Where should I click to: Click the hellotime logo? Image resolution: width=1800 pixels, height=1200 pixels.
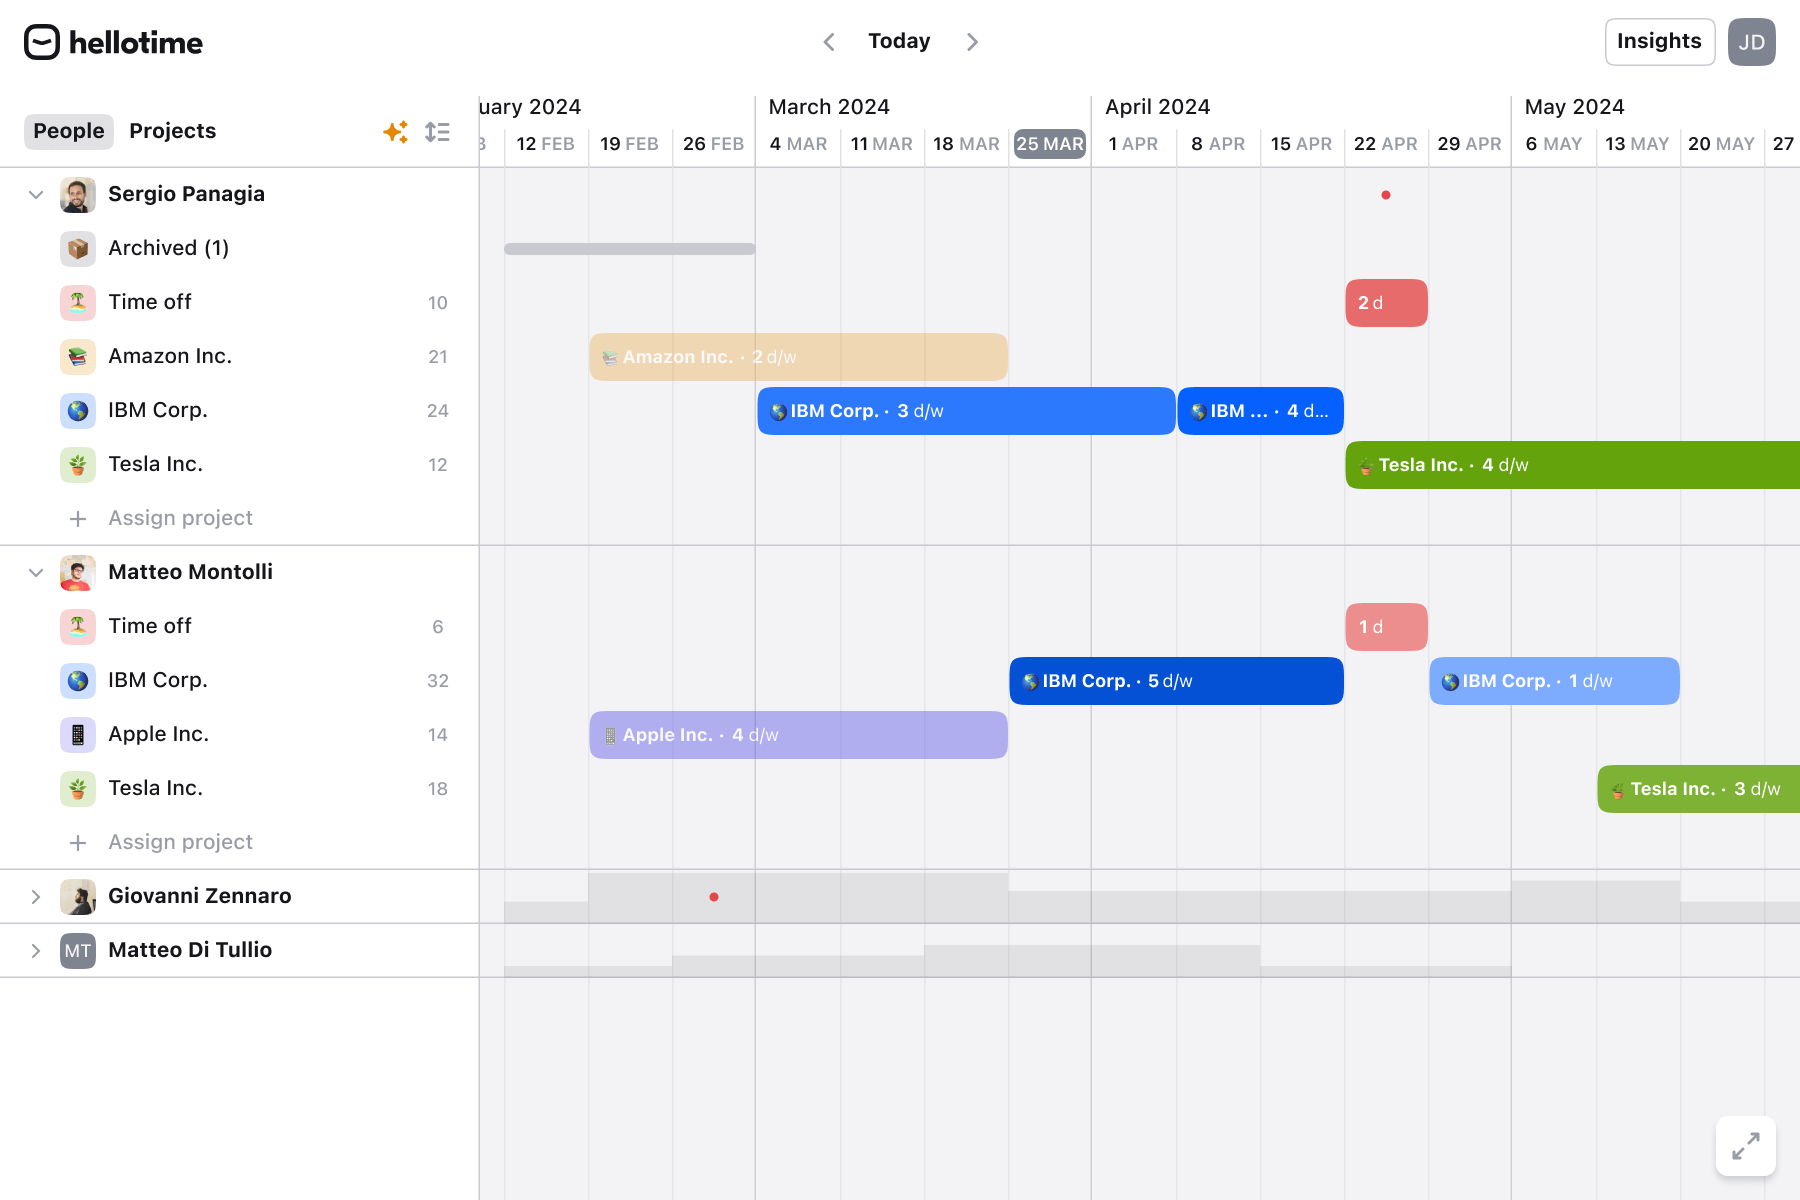coord(113,42)
